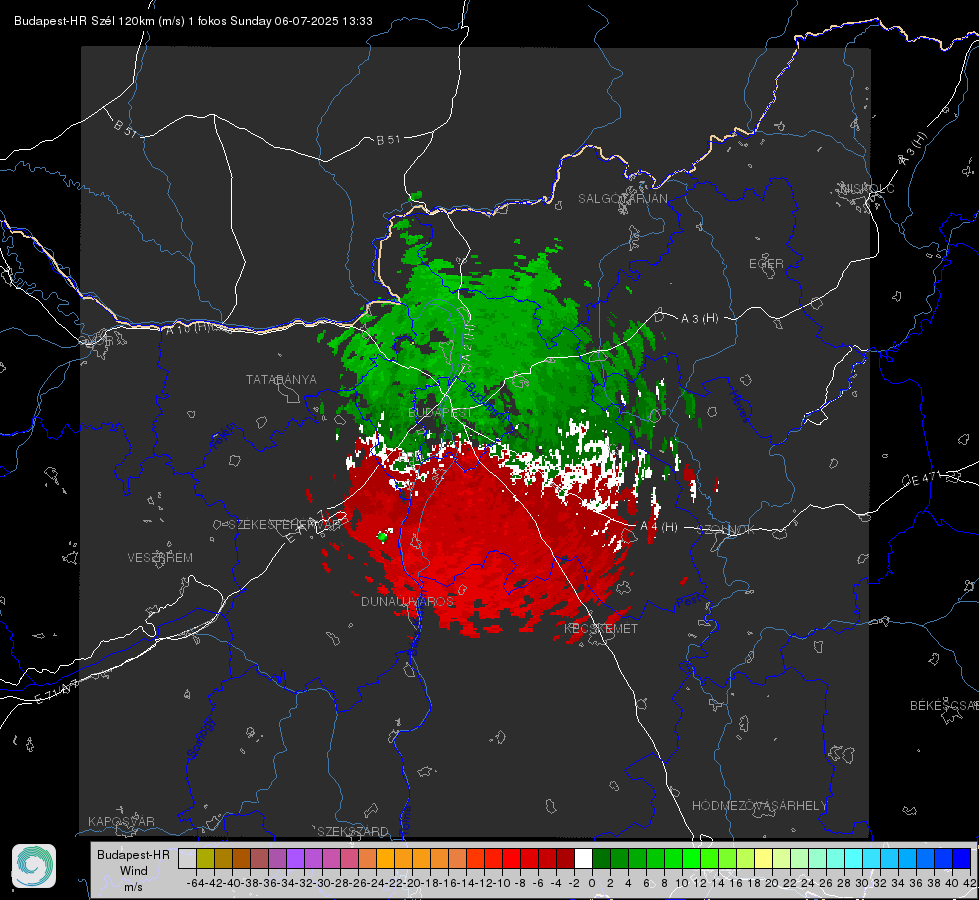979x900 pixels.
Task: Click the 'MISKOLC' city label
Action: pyautogui.click(x=867, y=189)
